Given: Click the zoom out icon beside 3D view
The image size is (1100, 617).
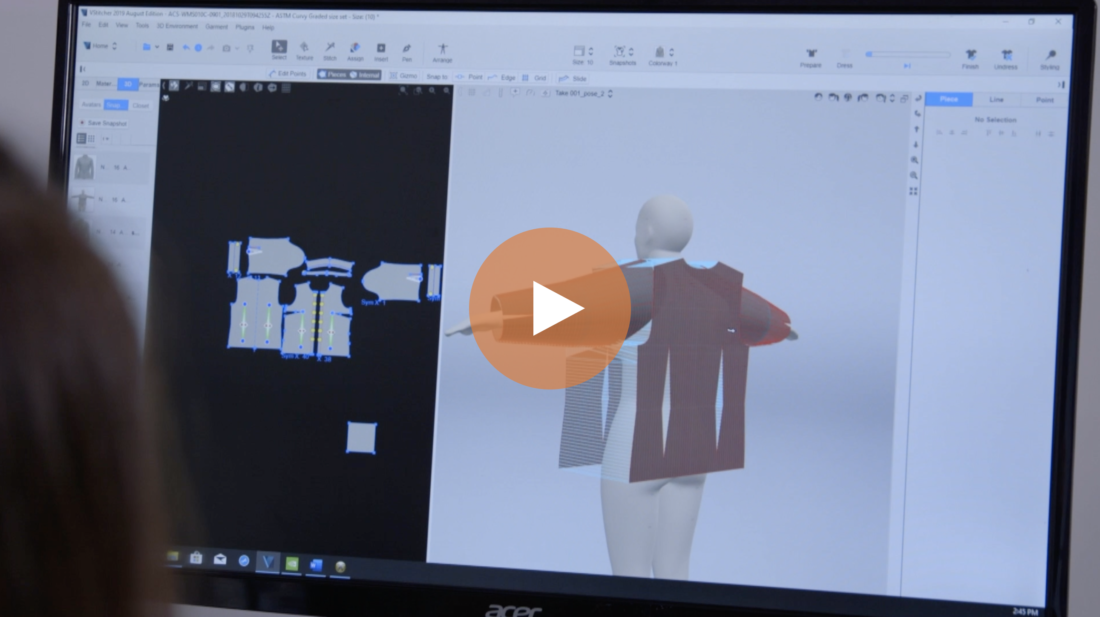Looking at the screenshot, I should [x=913, y=176].
